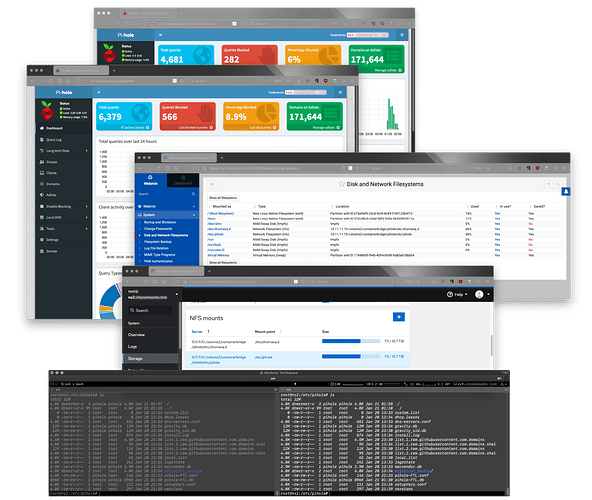Select the Adlists sidebar item

pos(51,195)
